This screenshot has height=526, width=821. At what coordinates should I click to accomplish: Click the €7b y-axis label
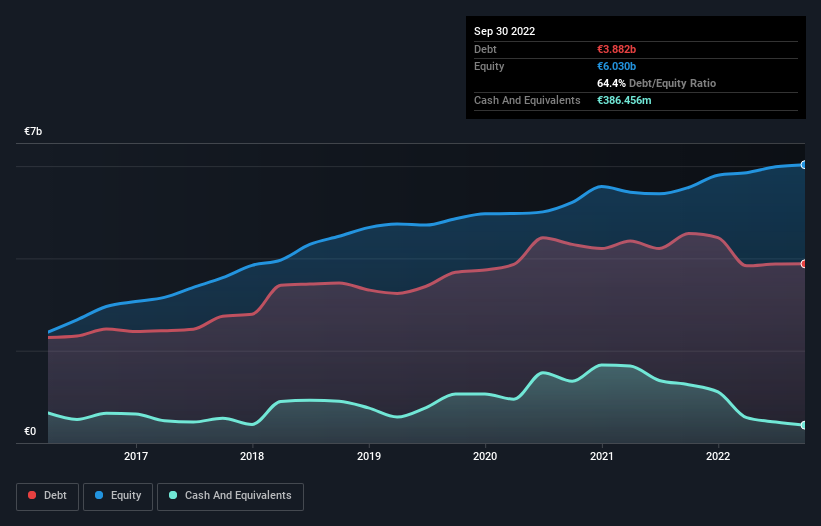tap(34, 132)
